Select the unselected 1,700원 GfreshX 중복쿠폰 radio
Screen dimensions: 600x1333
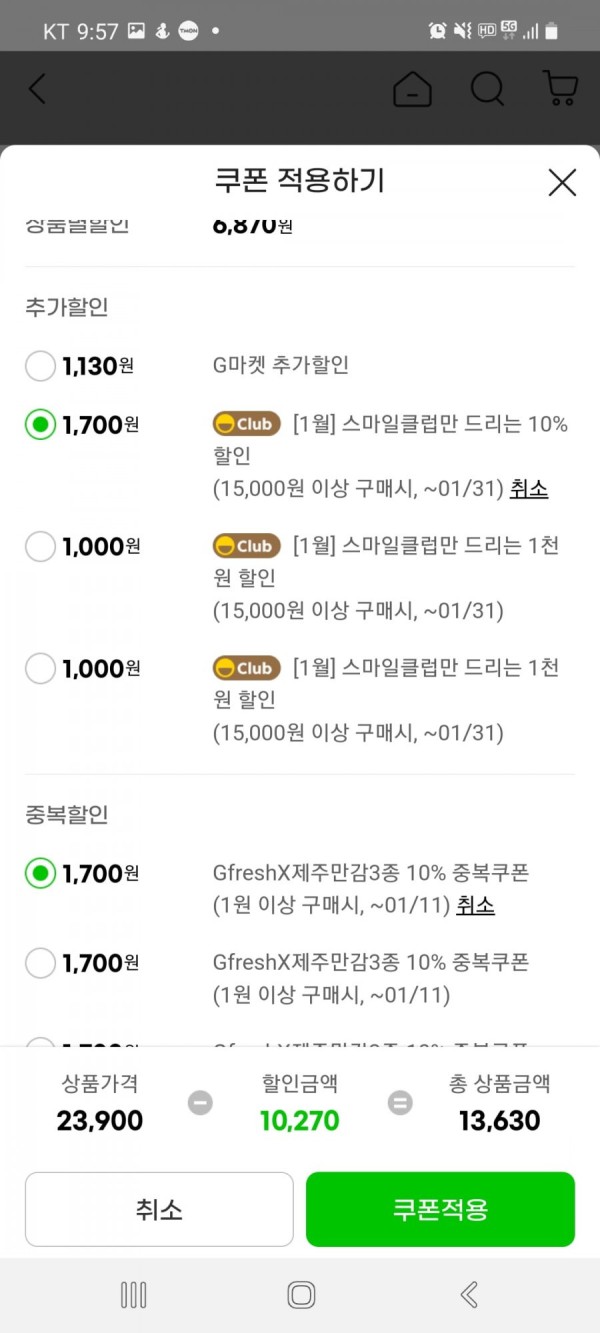tap(40, 963)
